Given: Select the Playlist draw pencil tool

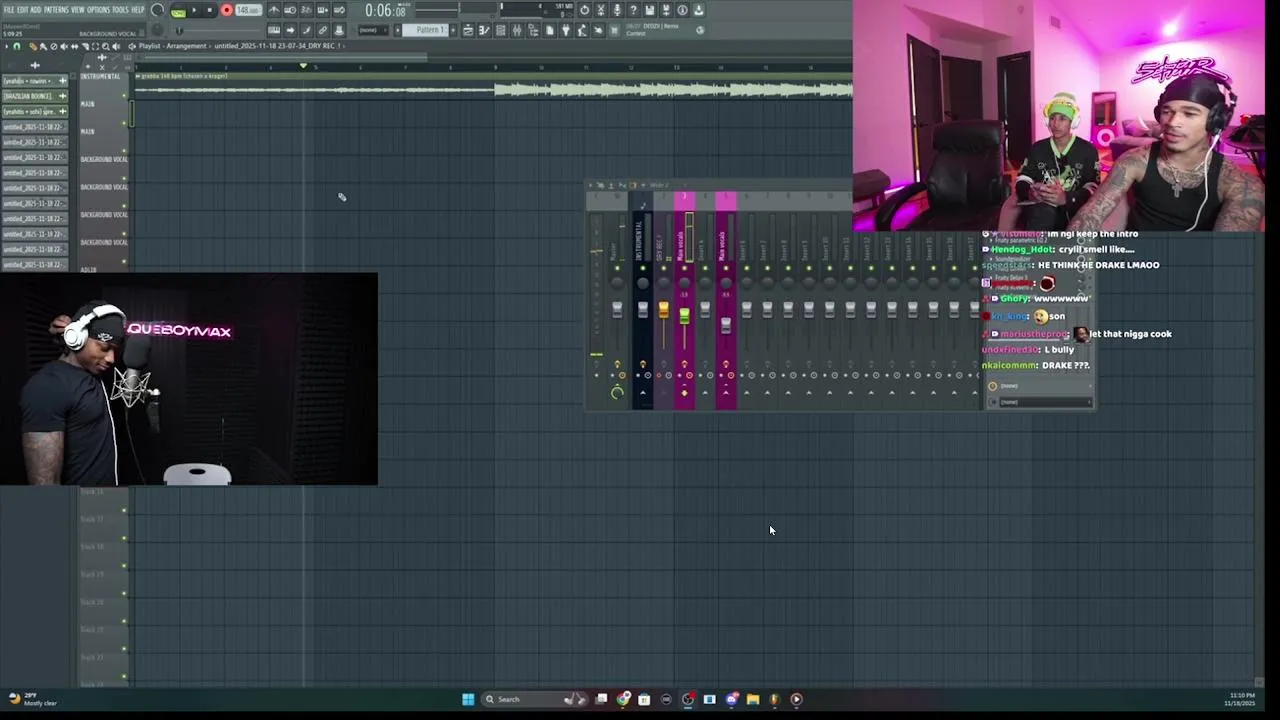Looking at the screenshot, I should pos(33,46).
